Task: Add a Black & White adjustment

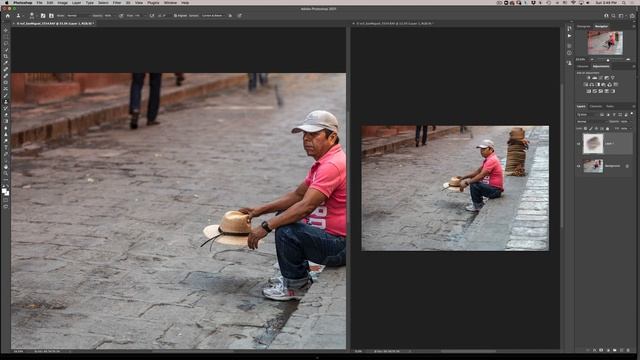Action: coord(598,84)
